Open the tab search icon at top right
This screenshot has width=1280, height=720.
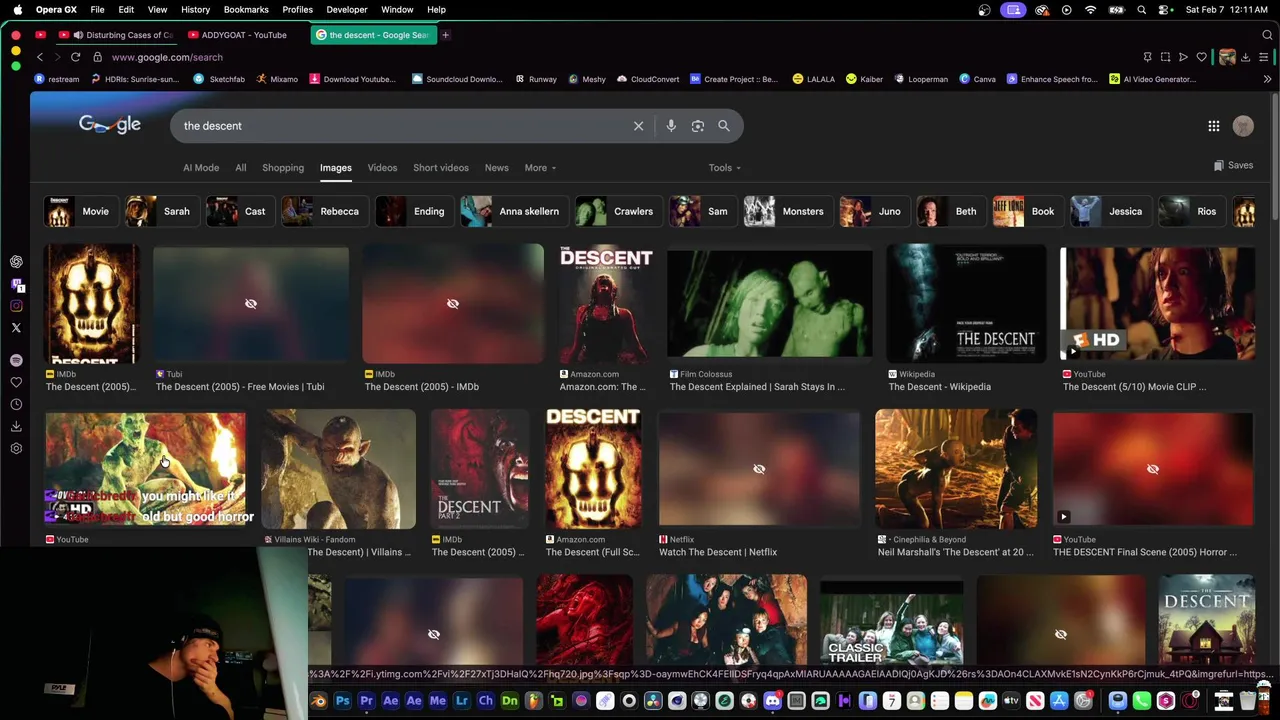(1266, 35)
